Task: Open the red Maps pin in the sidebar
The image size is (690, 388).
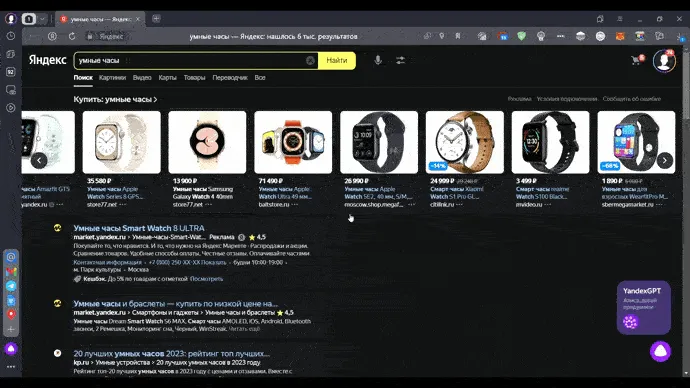Action: (11, 314)
